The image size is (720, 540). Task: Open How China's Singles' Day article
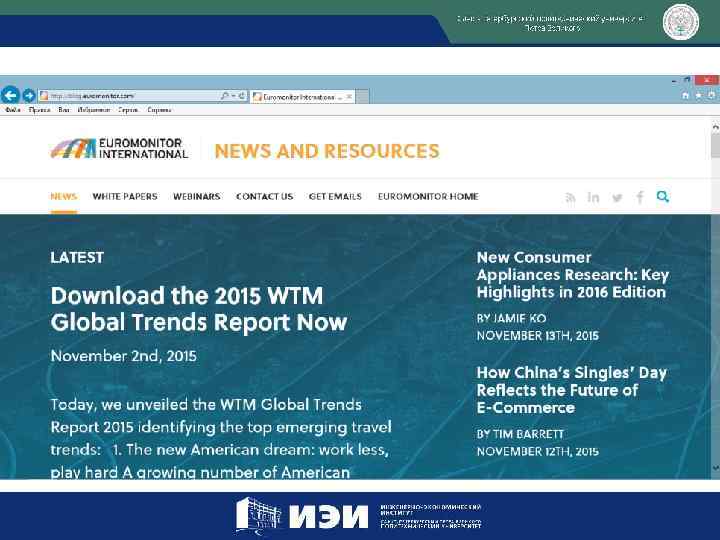click(572, 390)
